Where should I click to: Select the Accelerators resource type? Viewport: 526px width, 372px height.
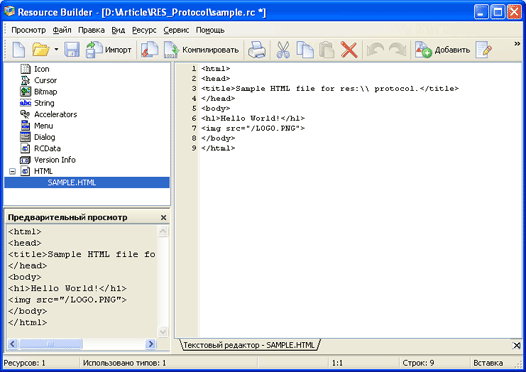[x=49, y=114]
